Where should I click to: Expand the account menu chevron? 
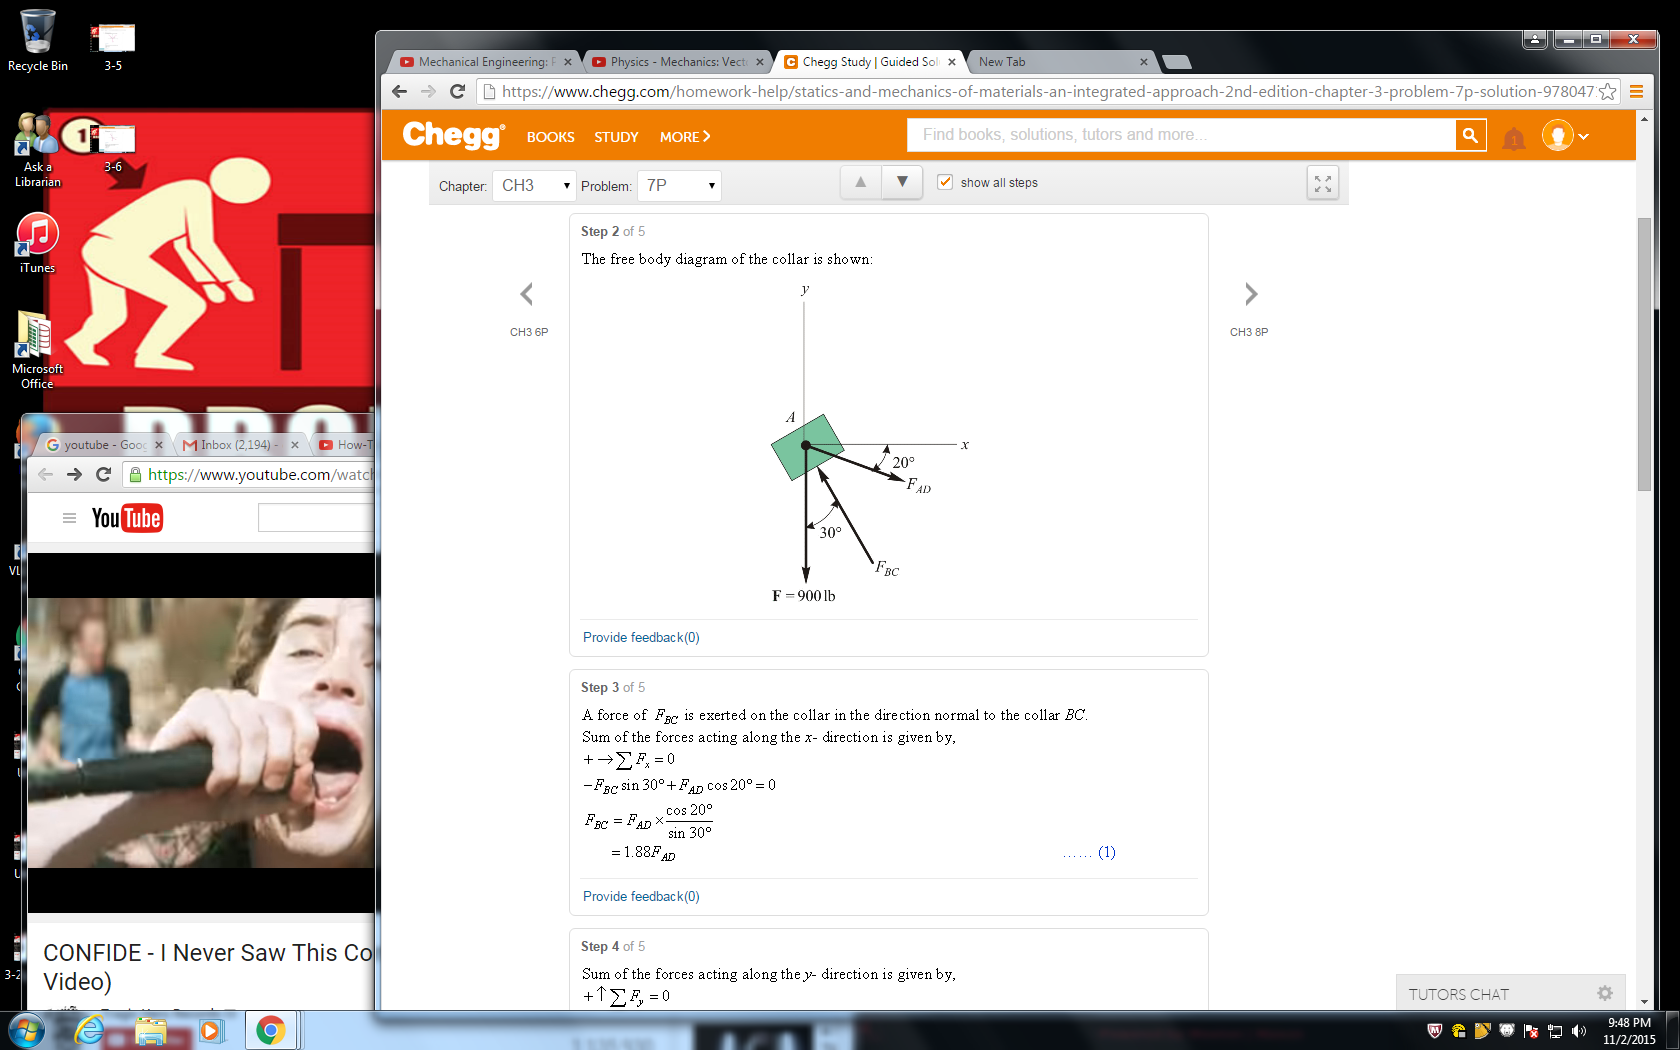point(1586,135)
